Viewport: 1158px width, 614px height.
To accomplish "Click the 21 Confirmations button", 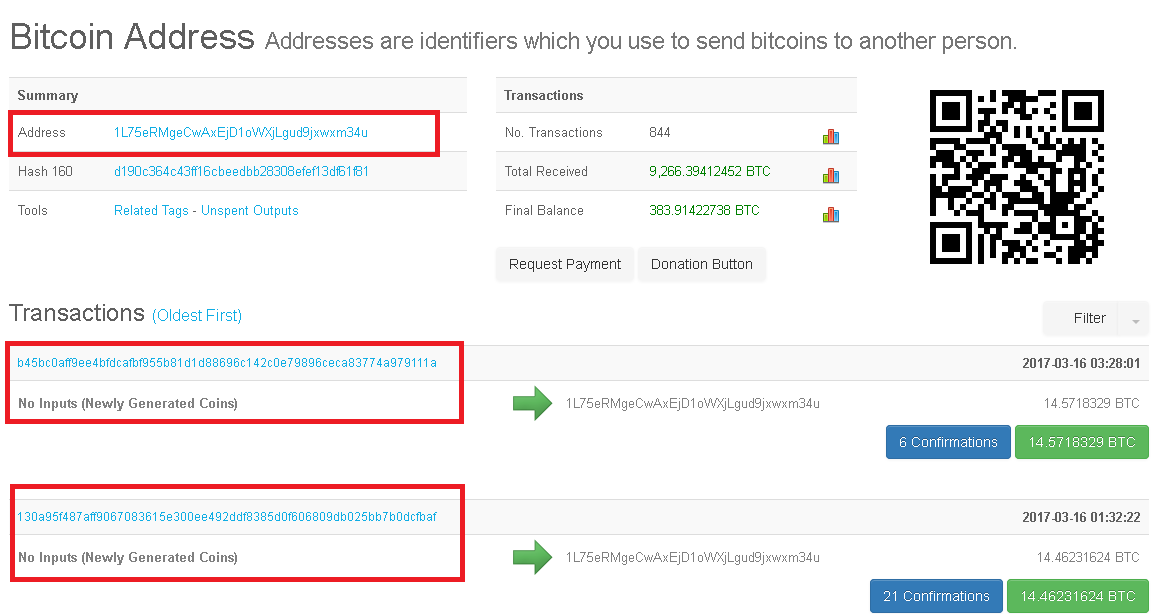I will [x=936, y=596].
